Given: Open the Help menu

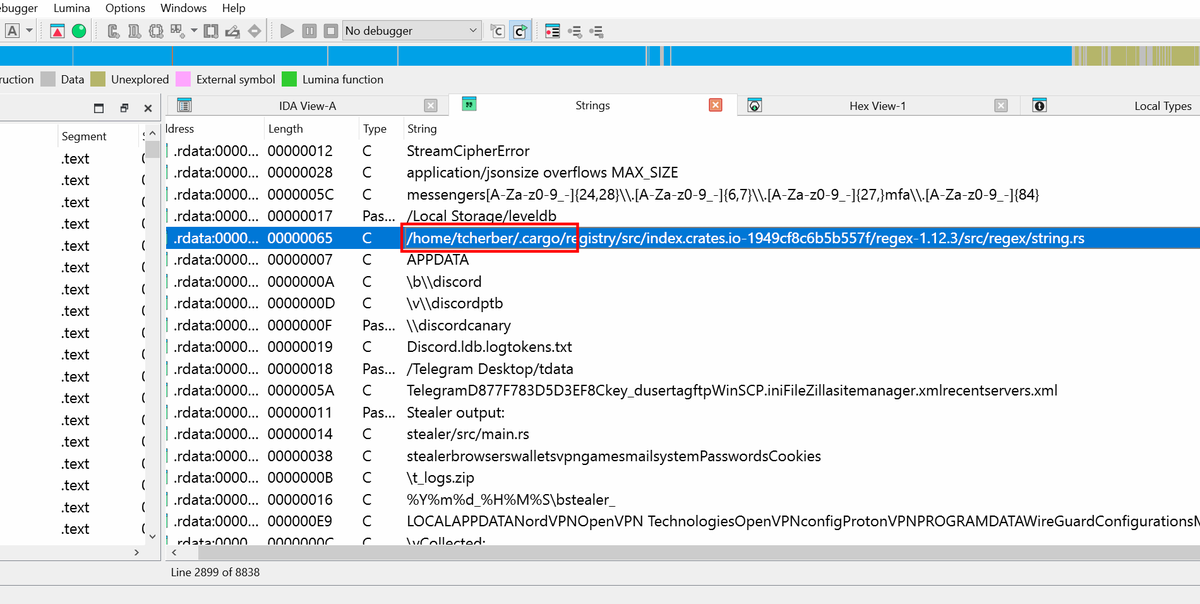Looking at the screenshot, I should [x=234, y=8].
